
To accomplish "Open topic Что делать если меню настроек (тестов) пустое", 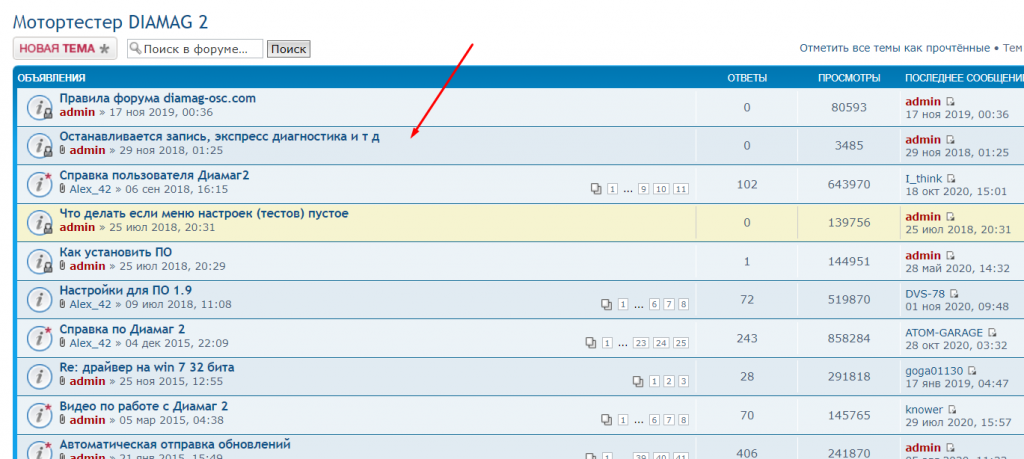I will tap(204, 214).
